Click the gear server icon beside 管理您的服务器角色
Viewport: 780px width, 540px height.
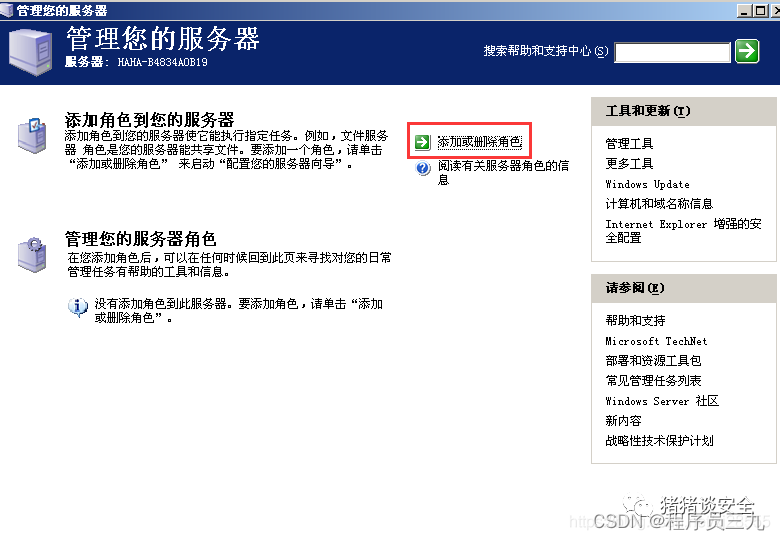(x=32, y=255)
